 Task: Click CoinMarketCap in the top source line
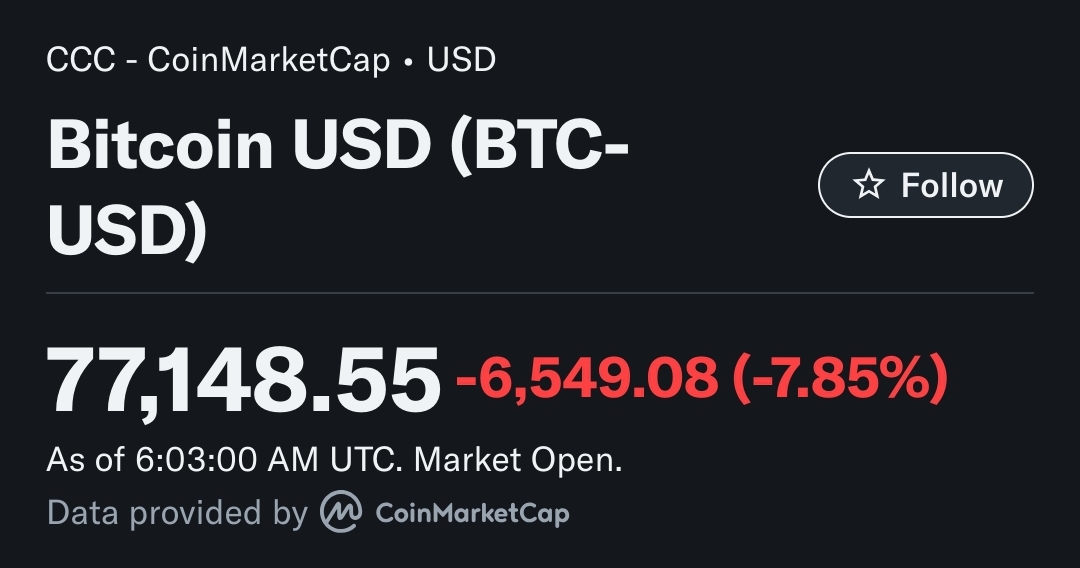[269, 60]
